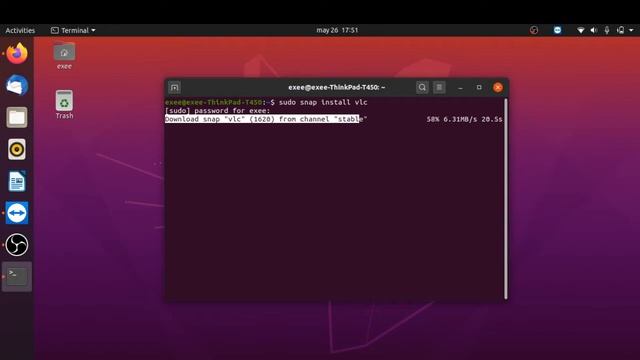Click the terminal vertical scrollbar
This screenshot has height=360, width=640.
tap(506, 198)
